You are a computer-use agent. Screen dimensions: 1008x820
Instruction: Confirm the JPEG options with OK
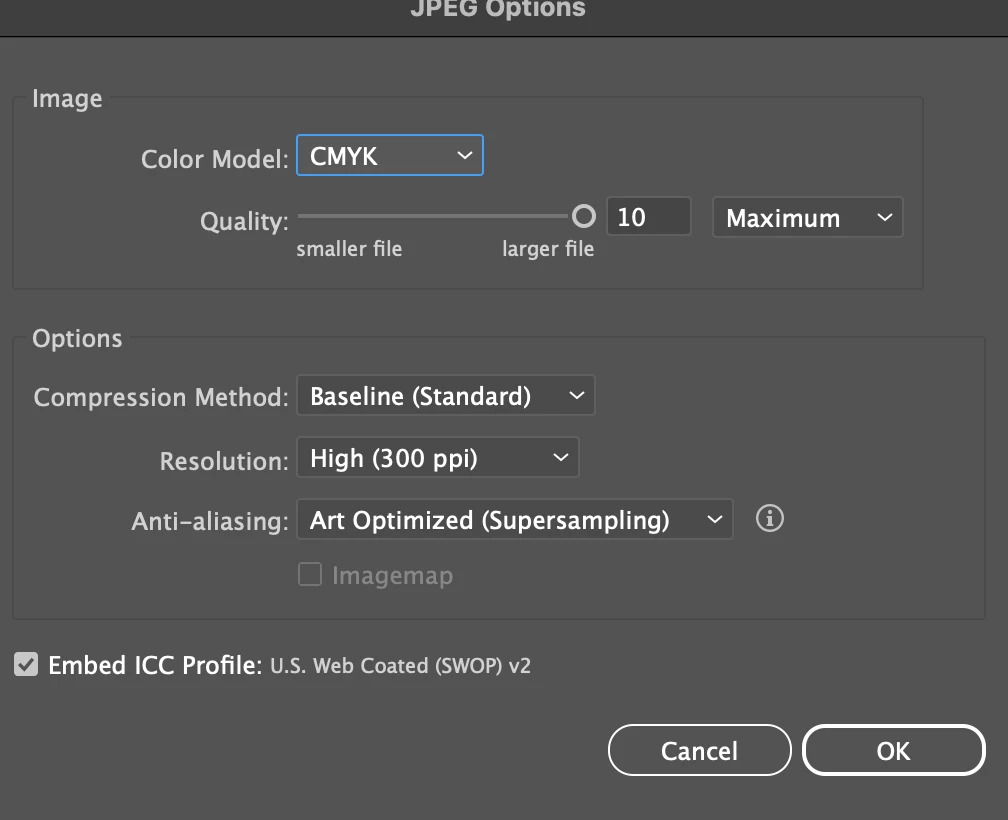[894, 750]
